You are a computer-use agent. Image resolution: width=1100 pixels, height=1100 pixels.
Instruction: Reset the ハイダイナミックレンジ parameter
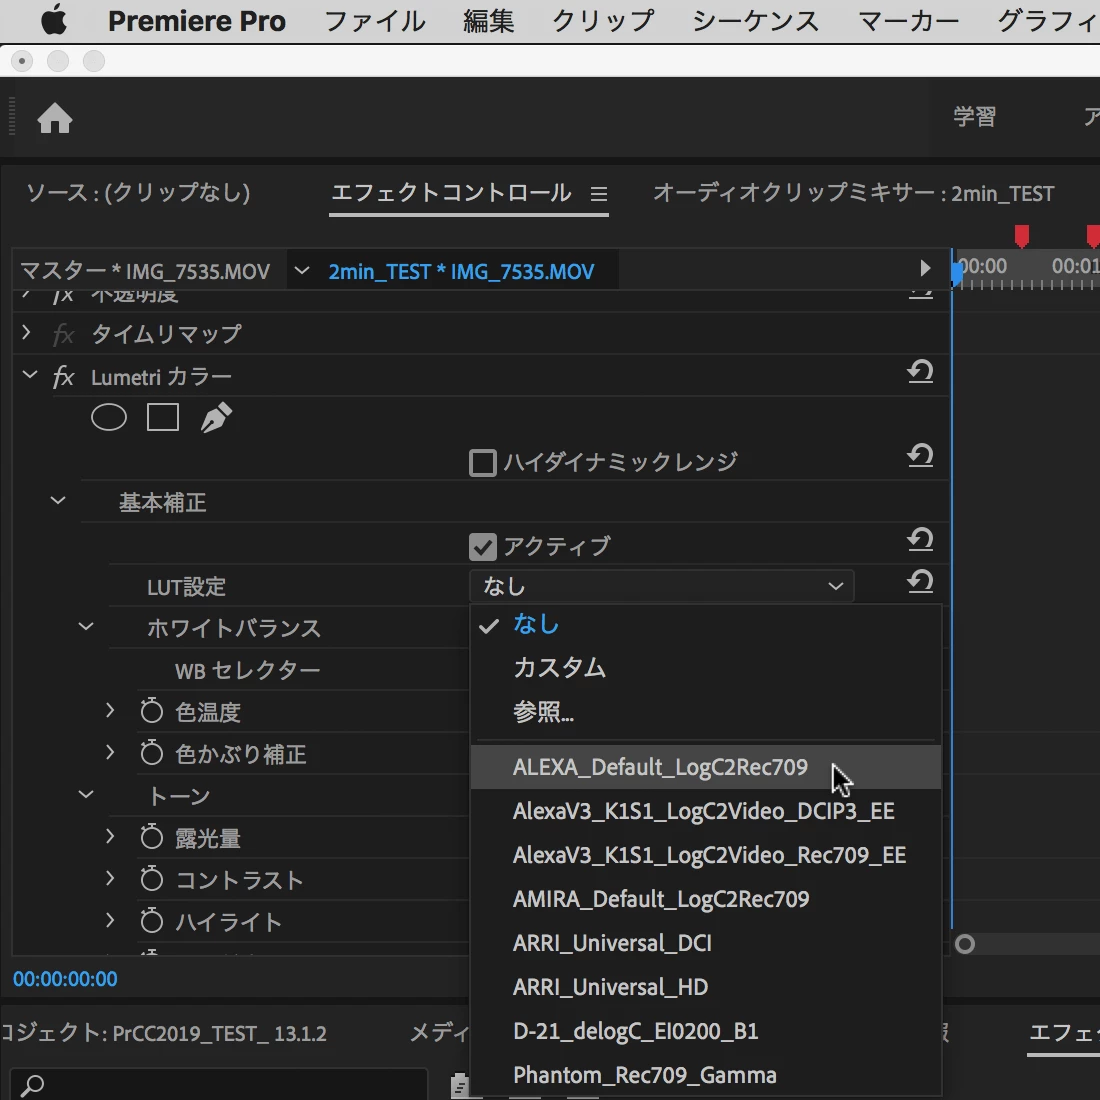920,456
